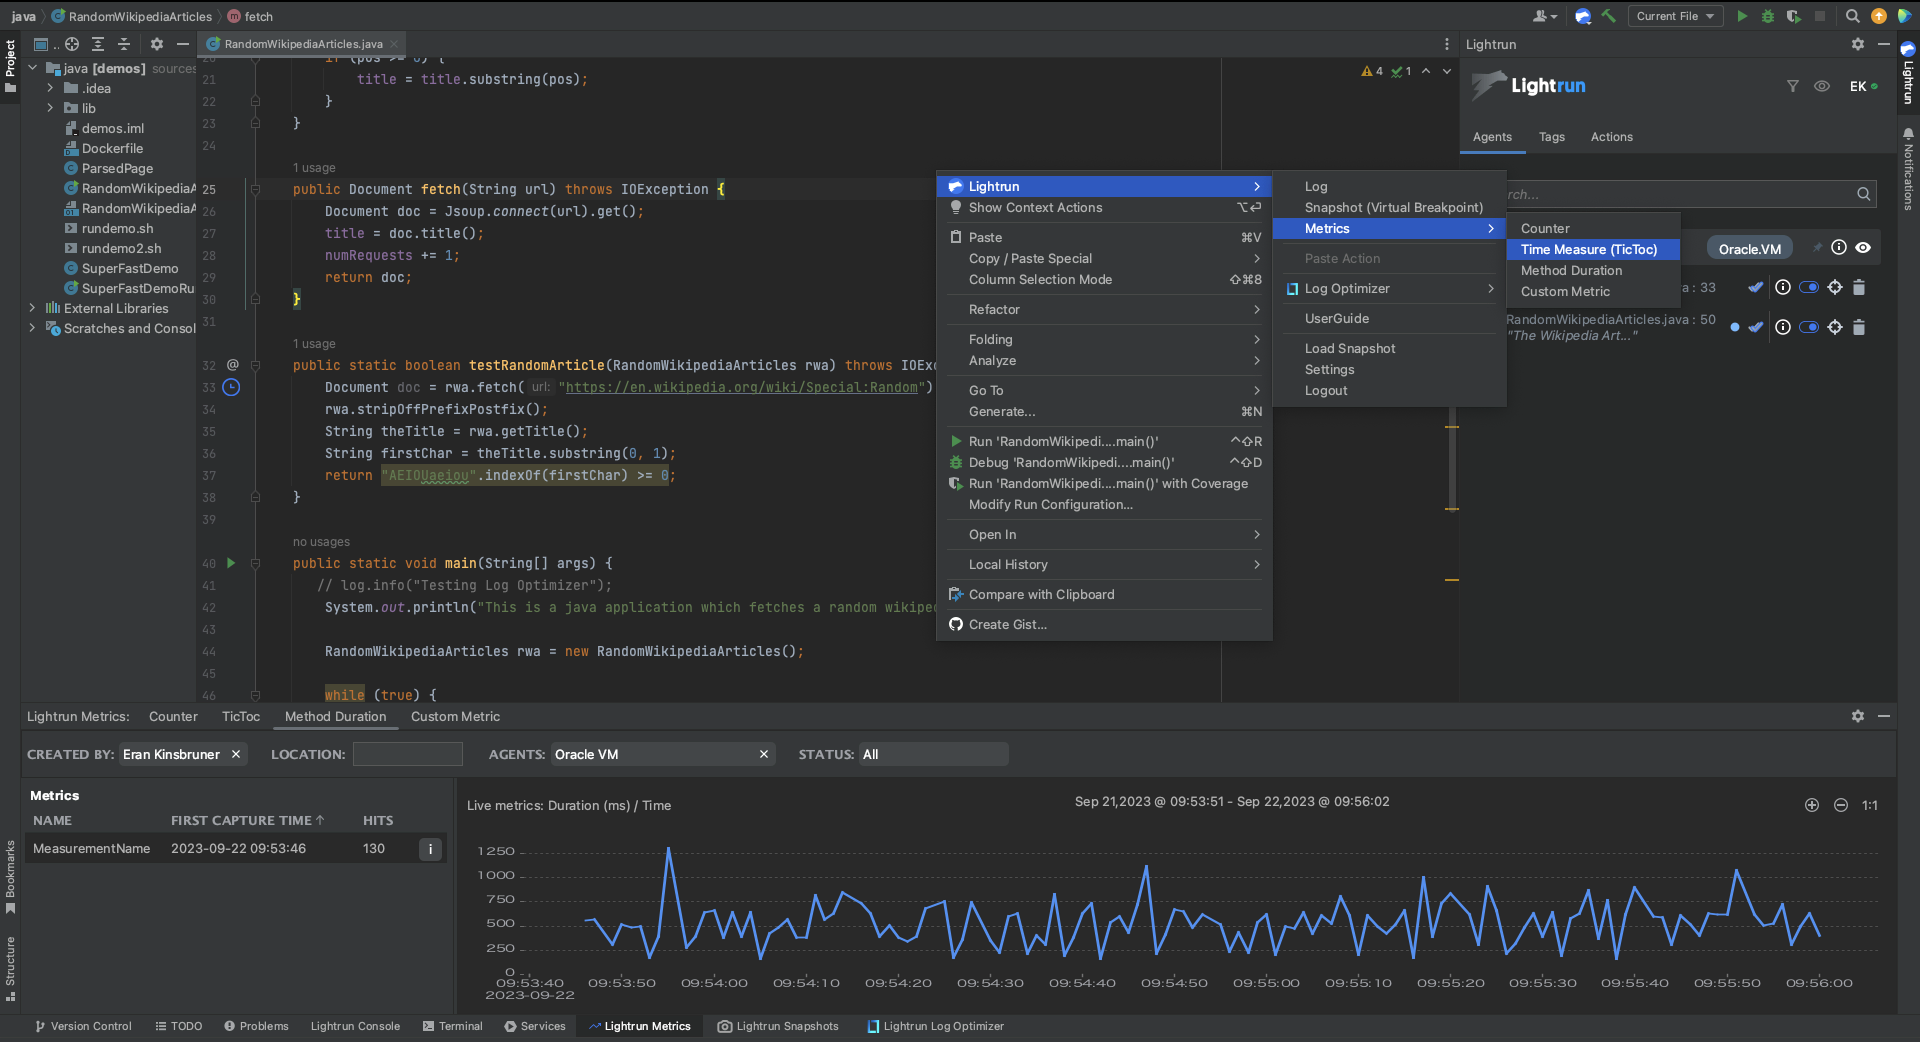Open the Lightrun panel settings gear
Viewport: 1920px width, 1042px height.
[x=1857, y=44]
